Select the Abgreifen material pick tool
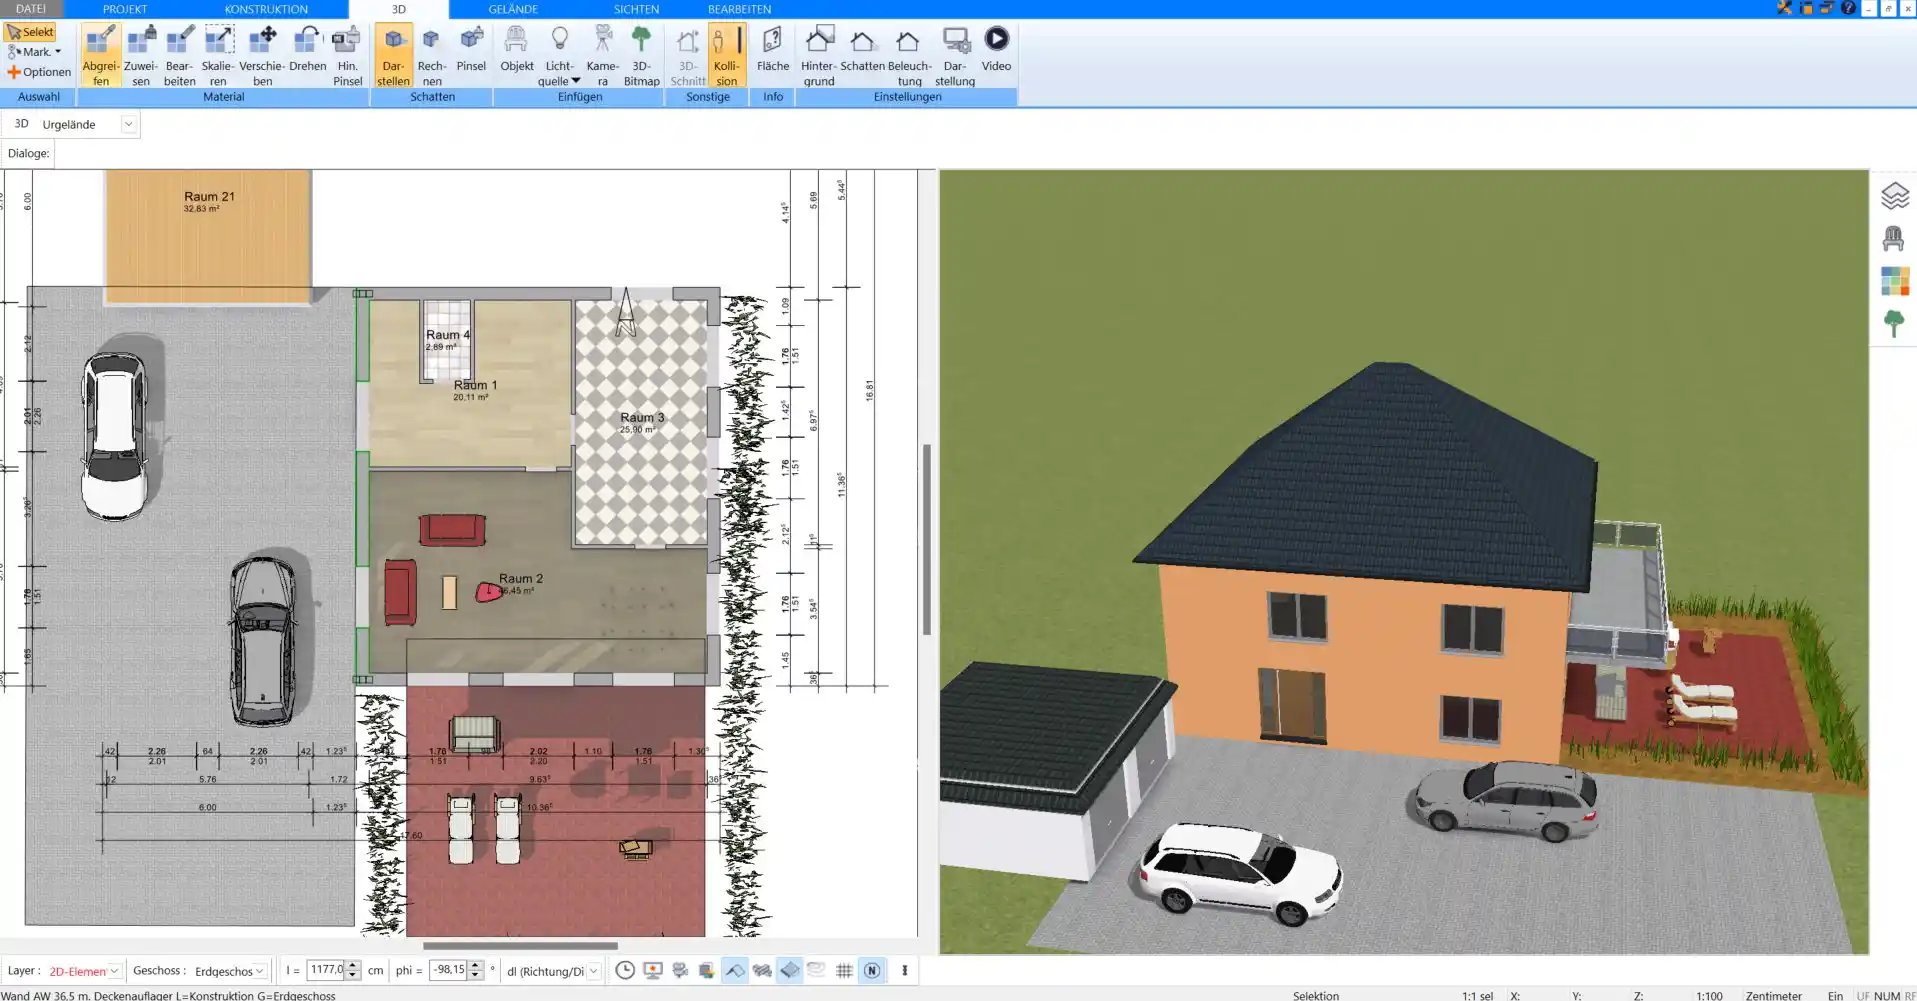1917x1001 pixels. (x=101, y=55)
